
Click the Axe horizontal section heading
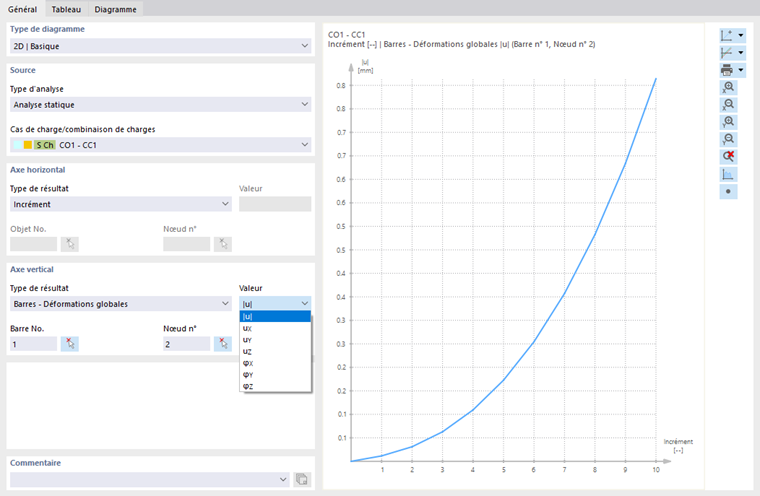37,170
